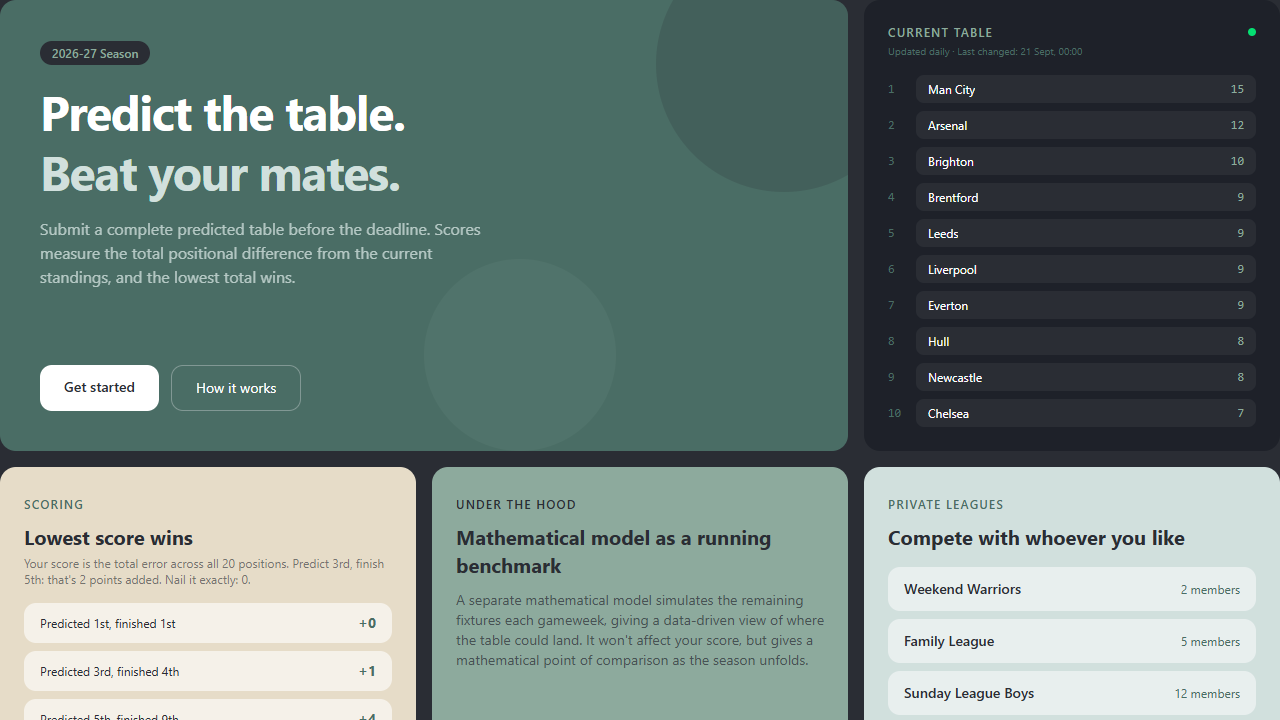Click the Under the Hood label
This screenshot has width=1280, height=720.
516,505
